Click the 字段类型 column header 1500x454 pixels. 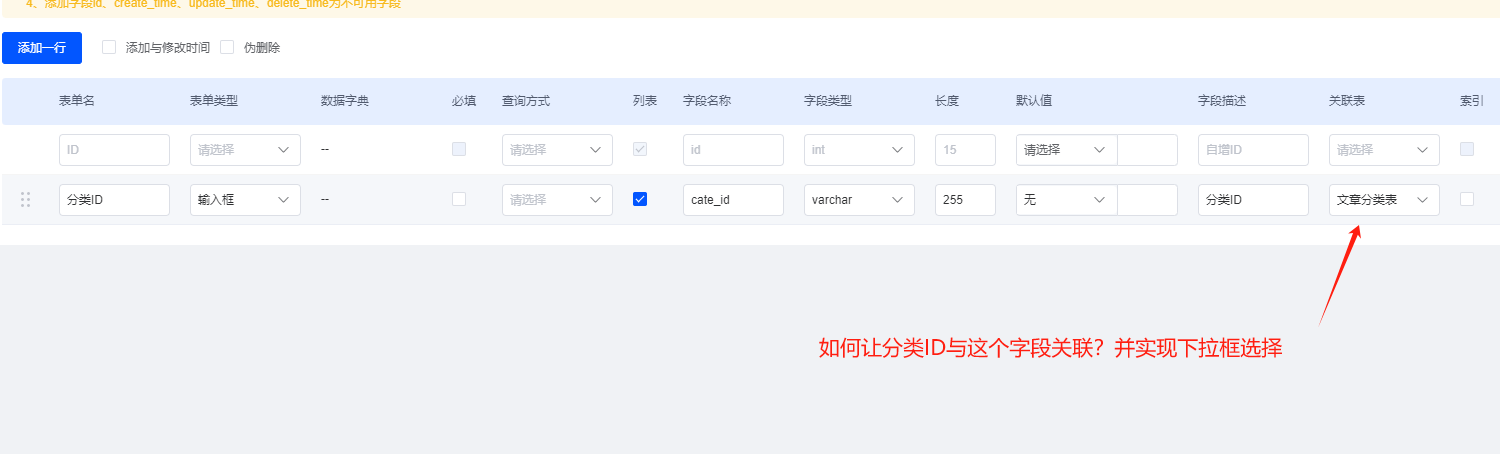(x=828, y=101)
